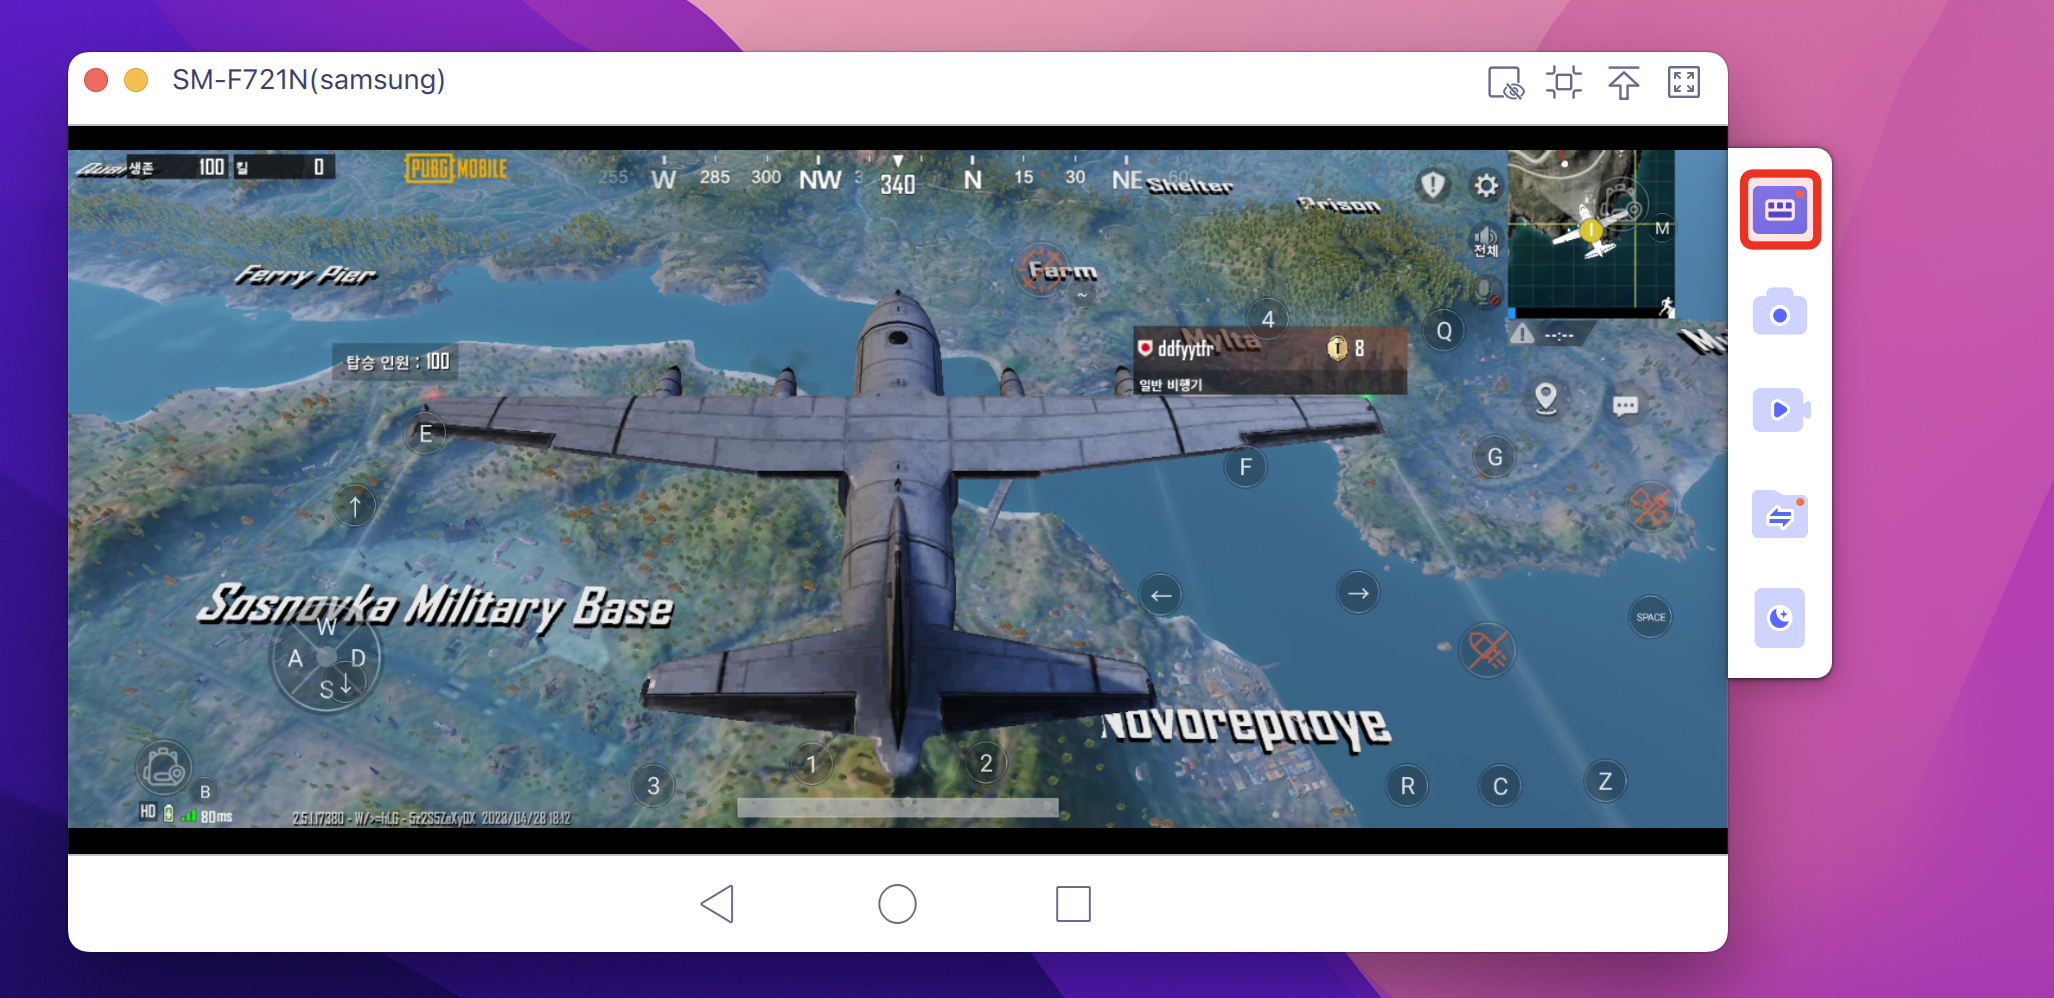Tap the G key mapping button
The image size is (2054, 998).
pos(1495,457)
